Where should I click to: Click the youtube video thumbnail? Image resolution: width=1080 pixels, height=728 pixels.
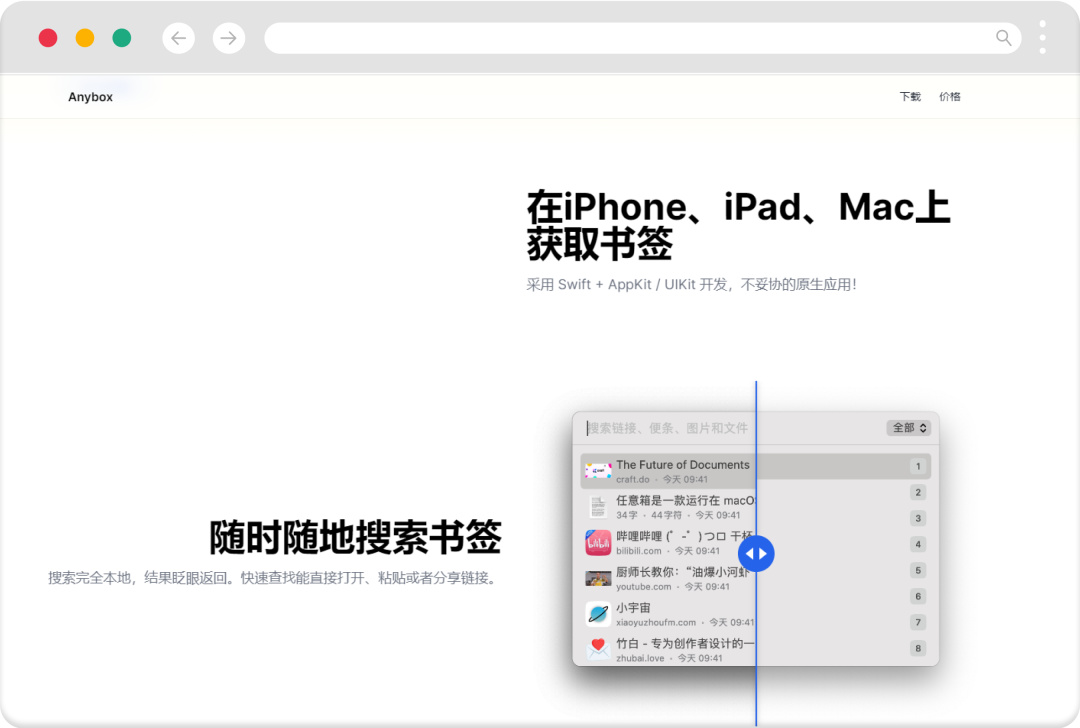(x=598, y=579)
